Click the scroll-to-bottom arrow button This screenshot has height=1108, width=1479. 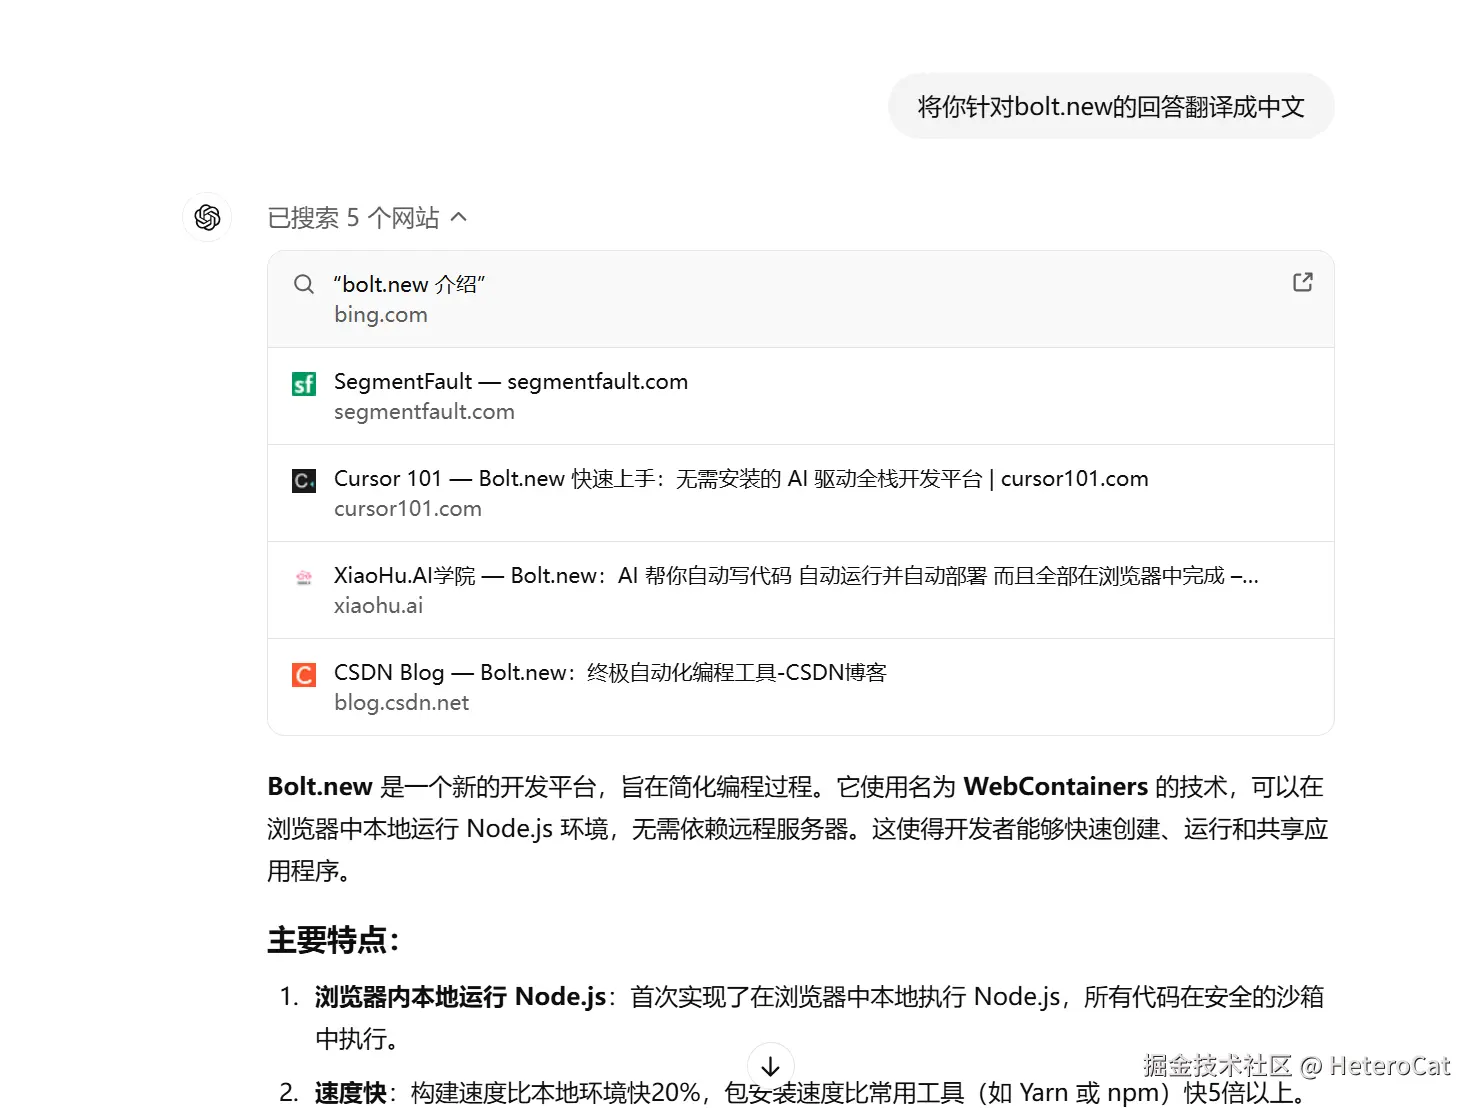(771, 1066)
